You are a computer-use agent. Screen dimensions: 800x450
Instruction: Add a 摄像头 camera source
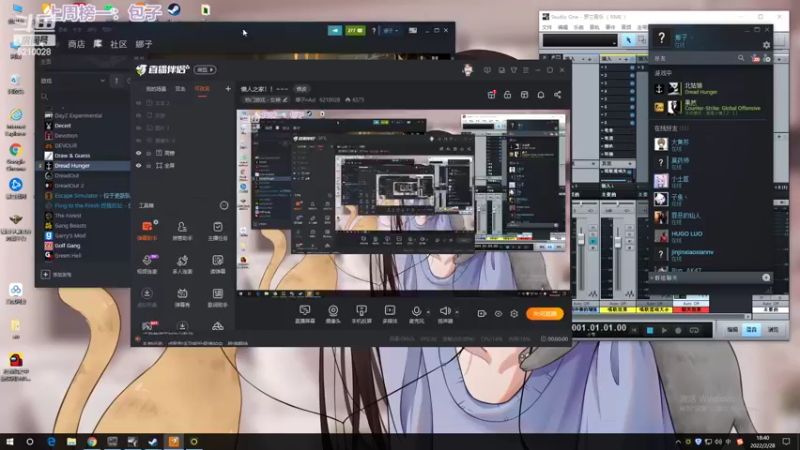(333, 314)
